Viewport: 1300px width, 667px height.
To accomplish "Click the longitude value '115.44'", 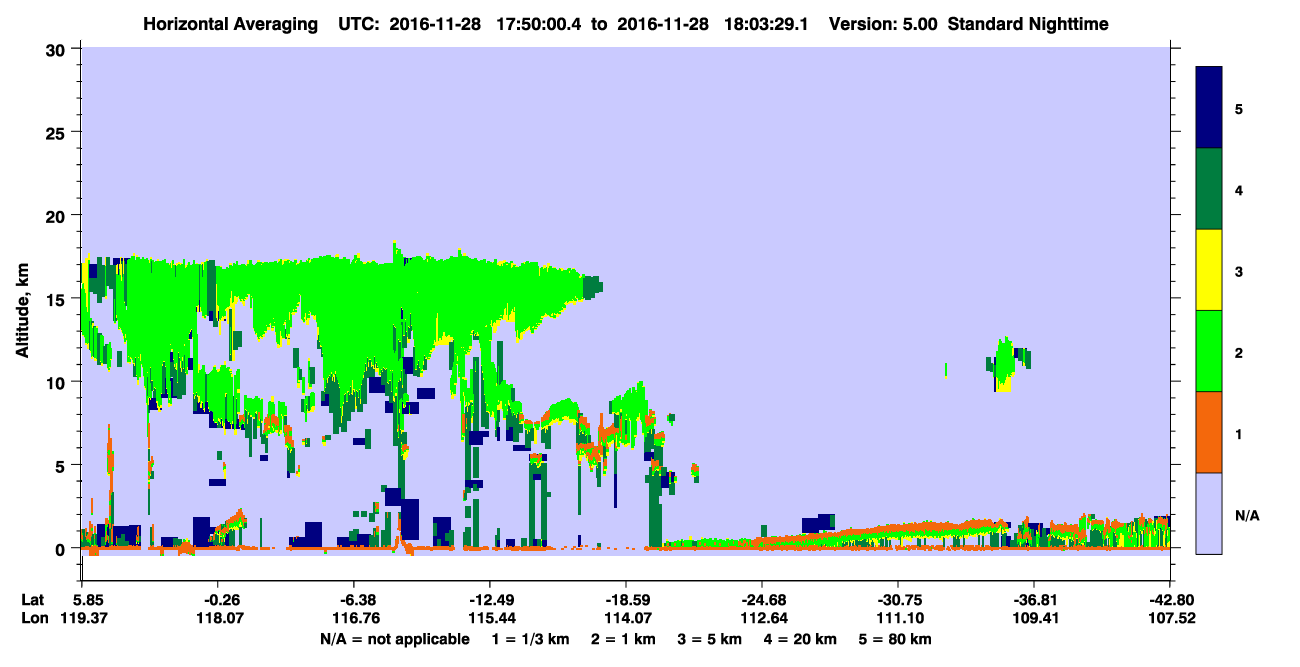I will click(x=491, y=618).
